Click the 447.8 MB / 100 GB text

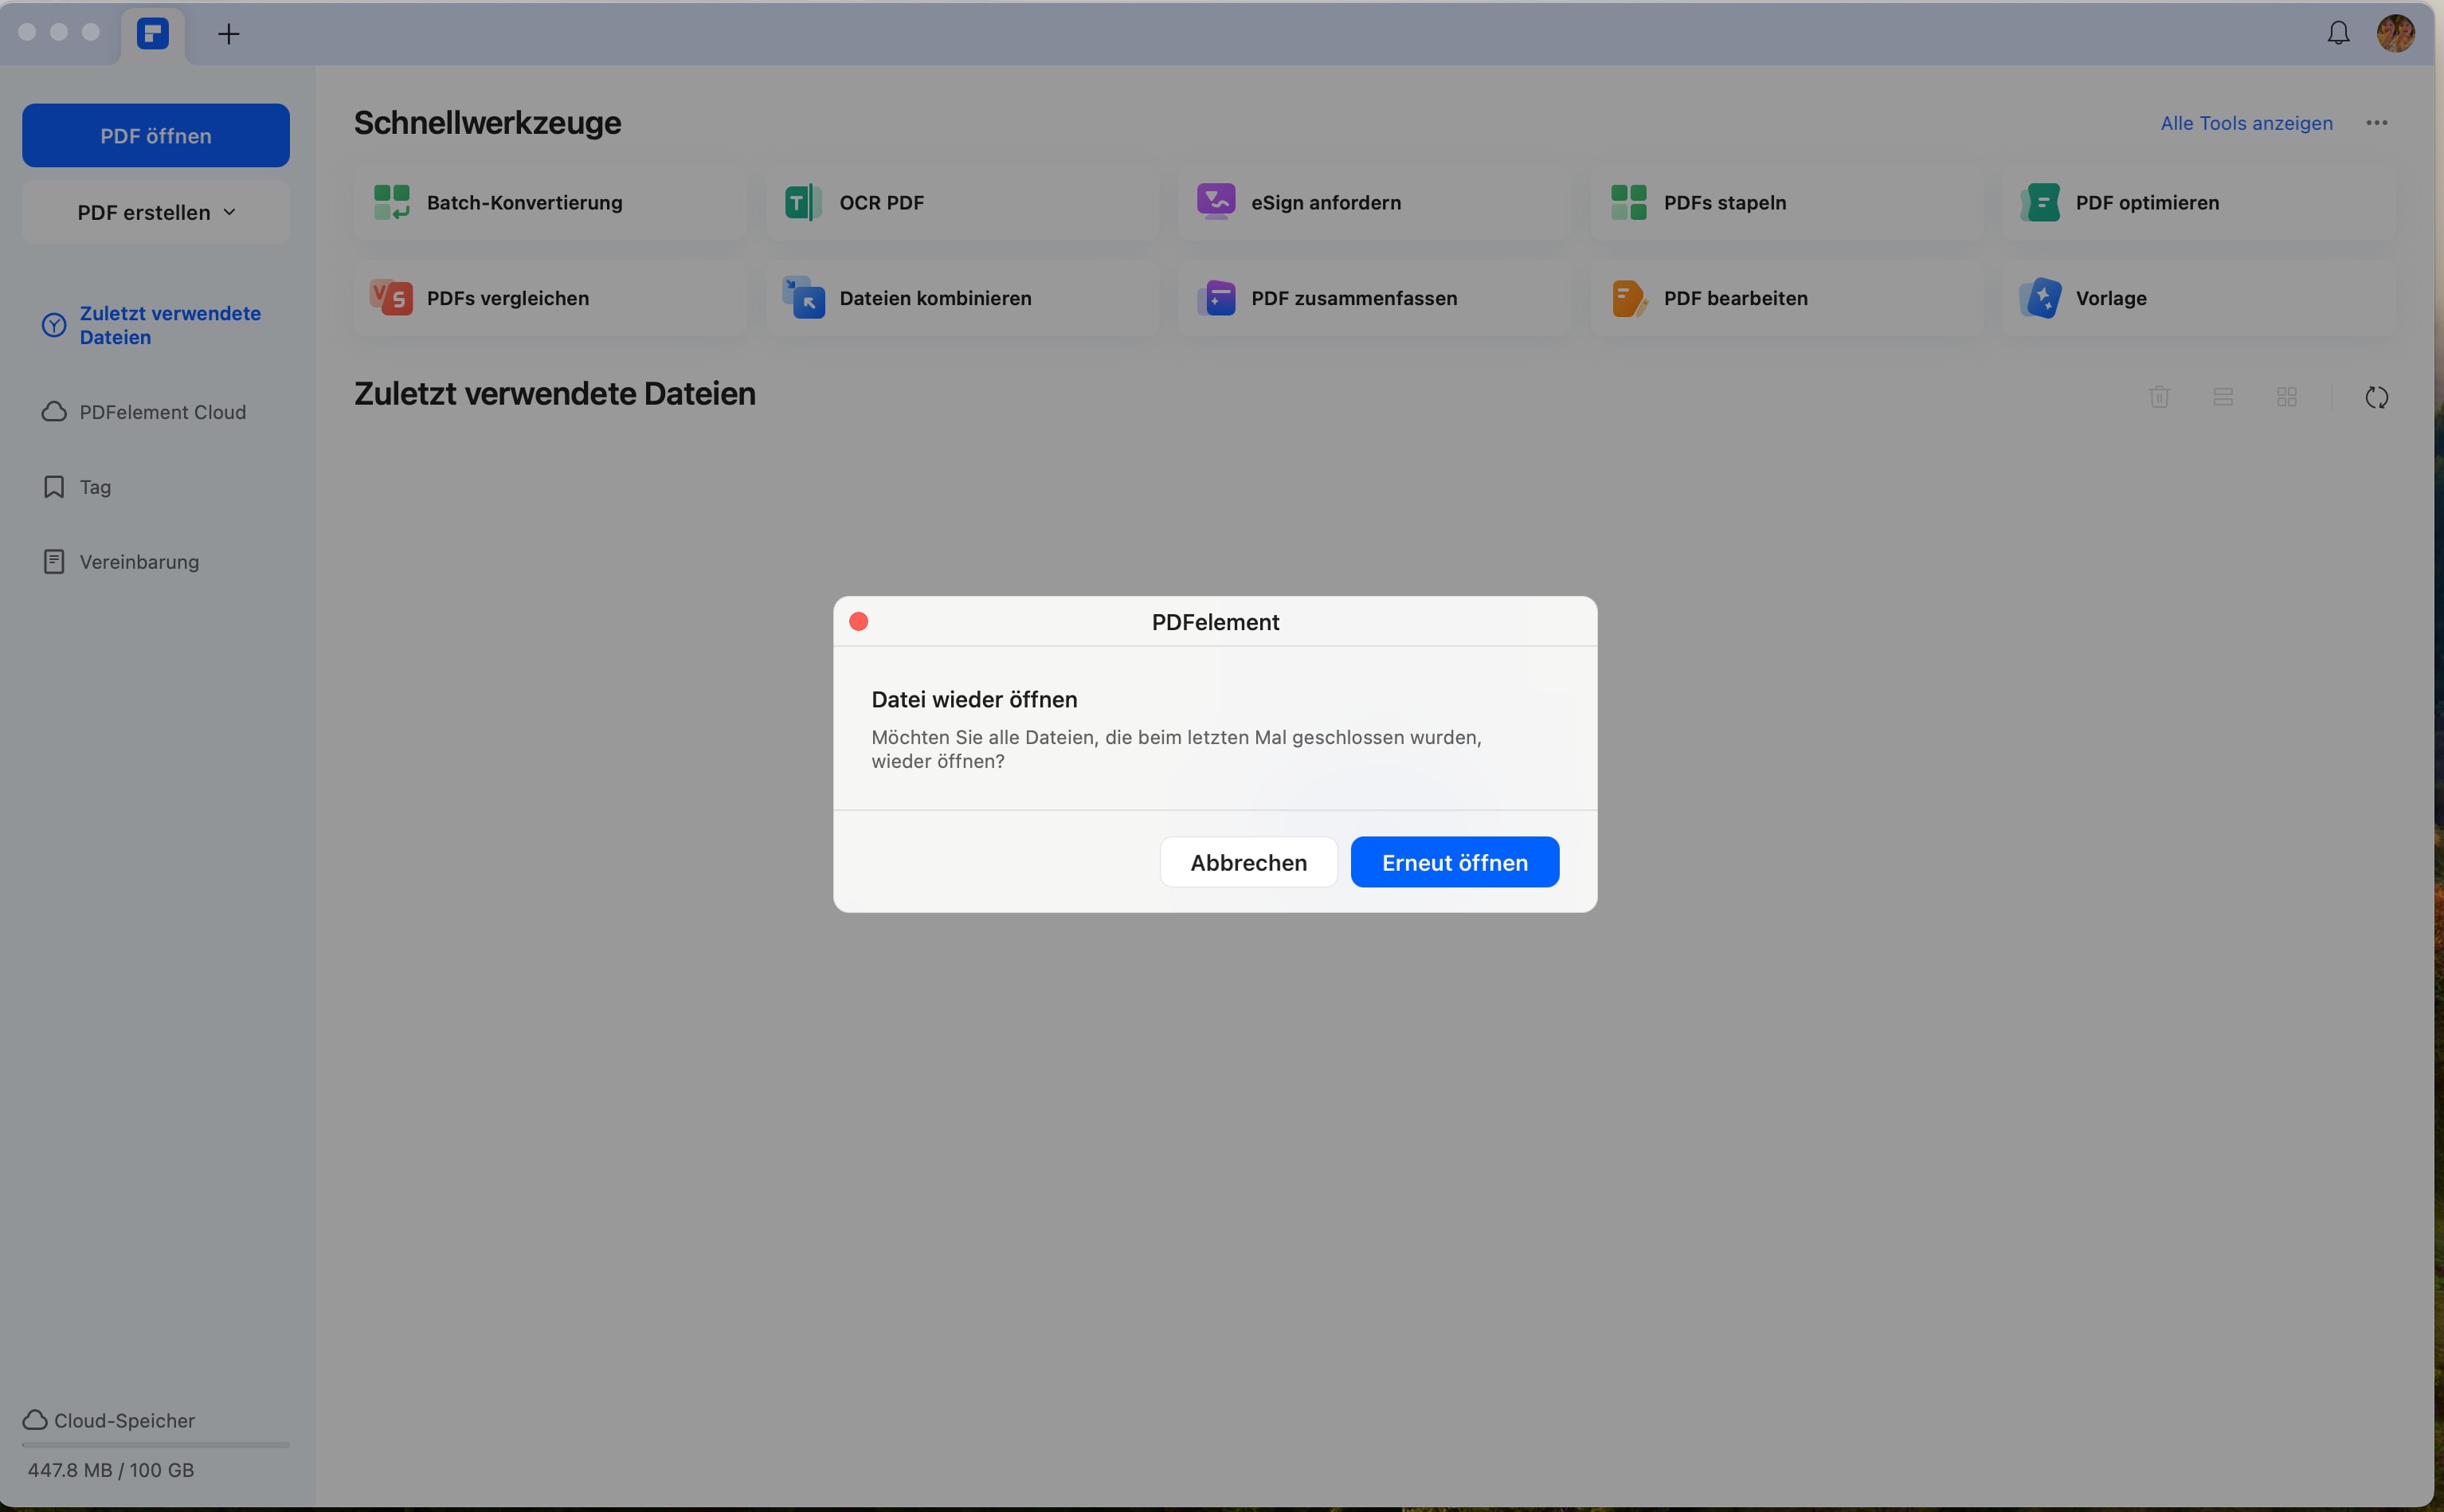[111, 1470]
